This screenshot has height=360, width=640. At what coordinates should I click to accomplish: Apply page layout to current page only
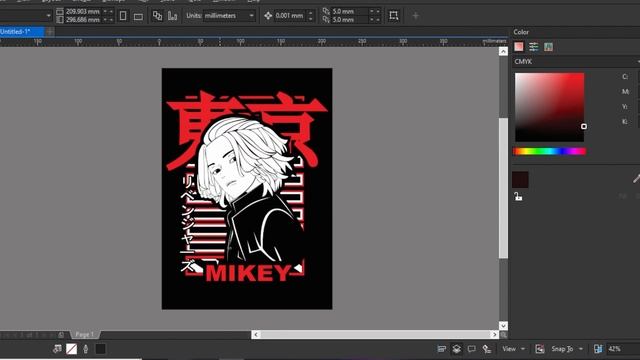click(173, 16)
